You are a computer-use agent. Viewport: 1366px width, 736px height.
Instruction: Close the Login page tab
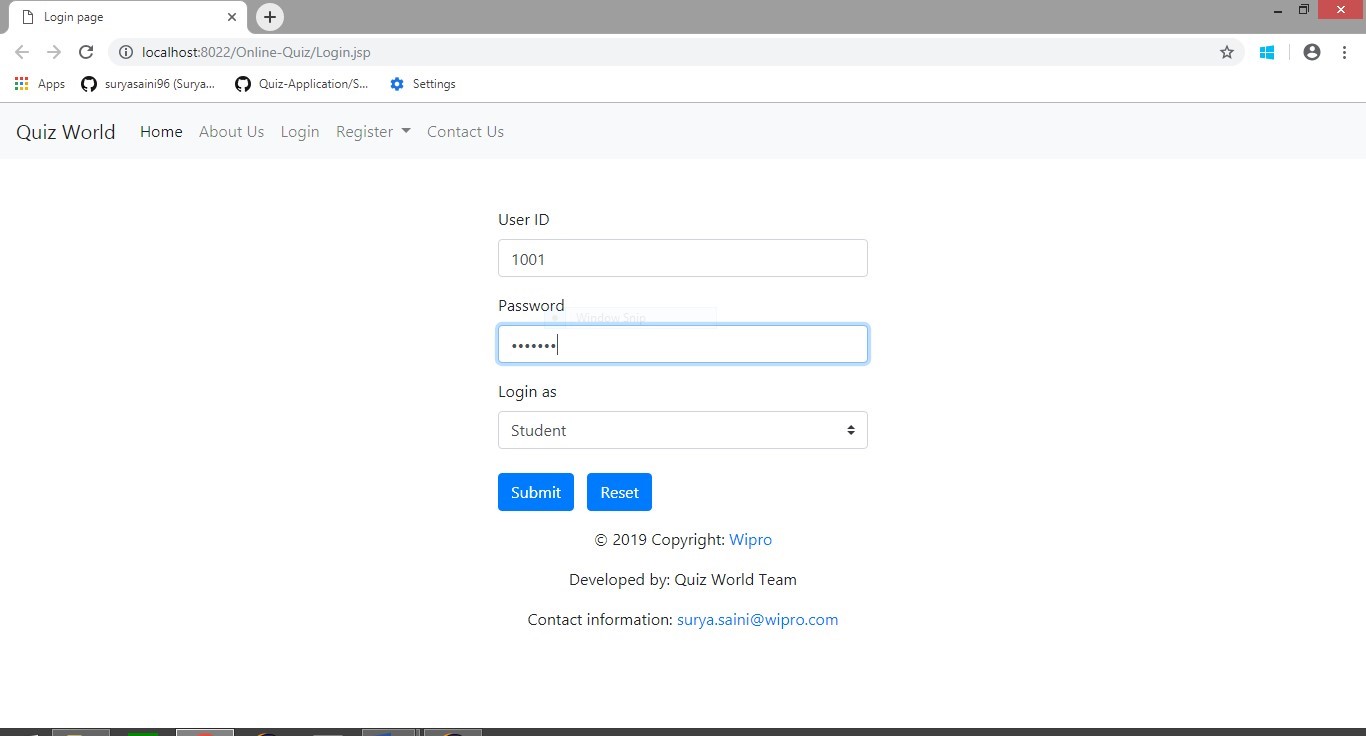click(x=232, y=17)
